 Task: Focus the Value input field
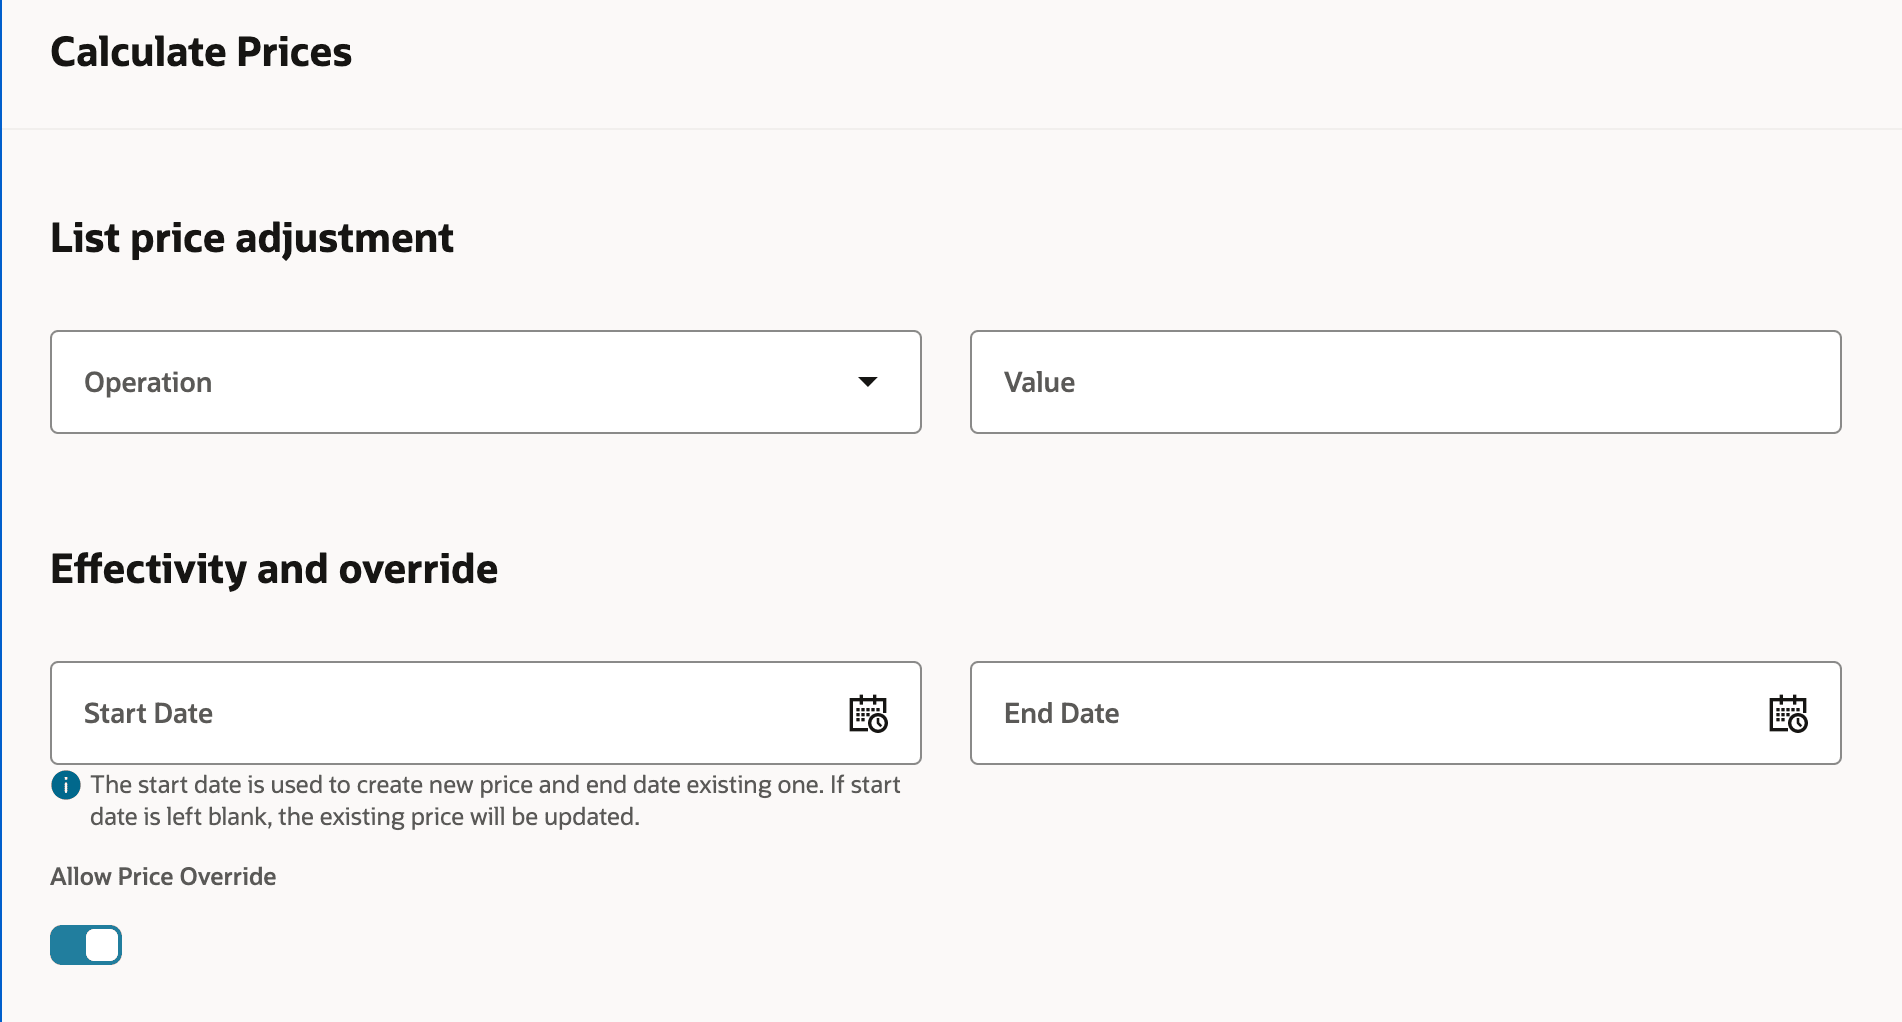point(1405,382)
